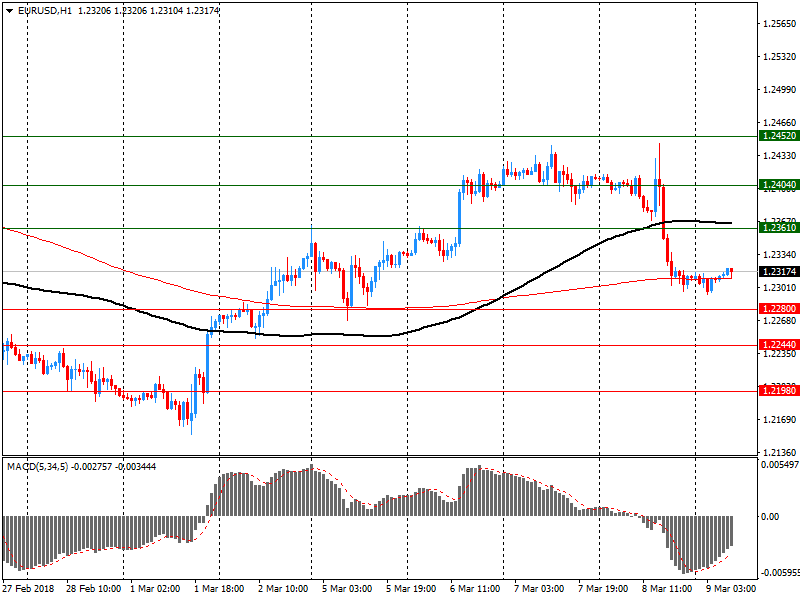
Task: Click the 1.25650 price scale value
Action: (x=780, y=23)
